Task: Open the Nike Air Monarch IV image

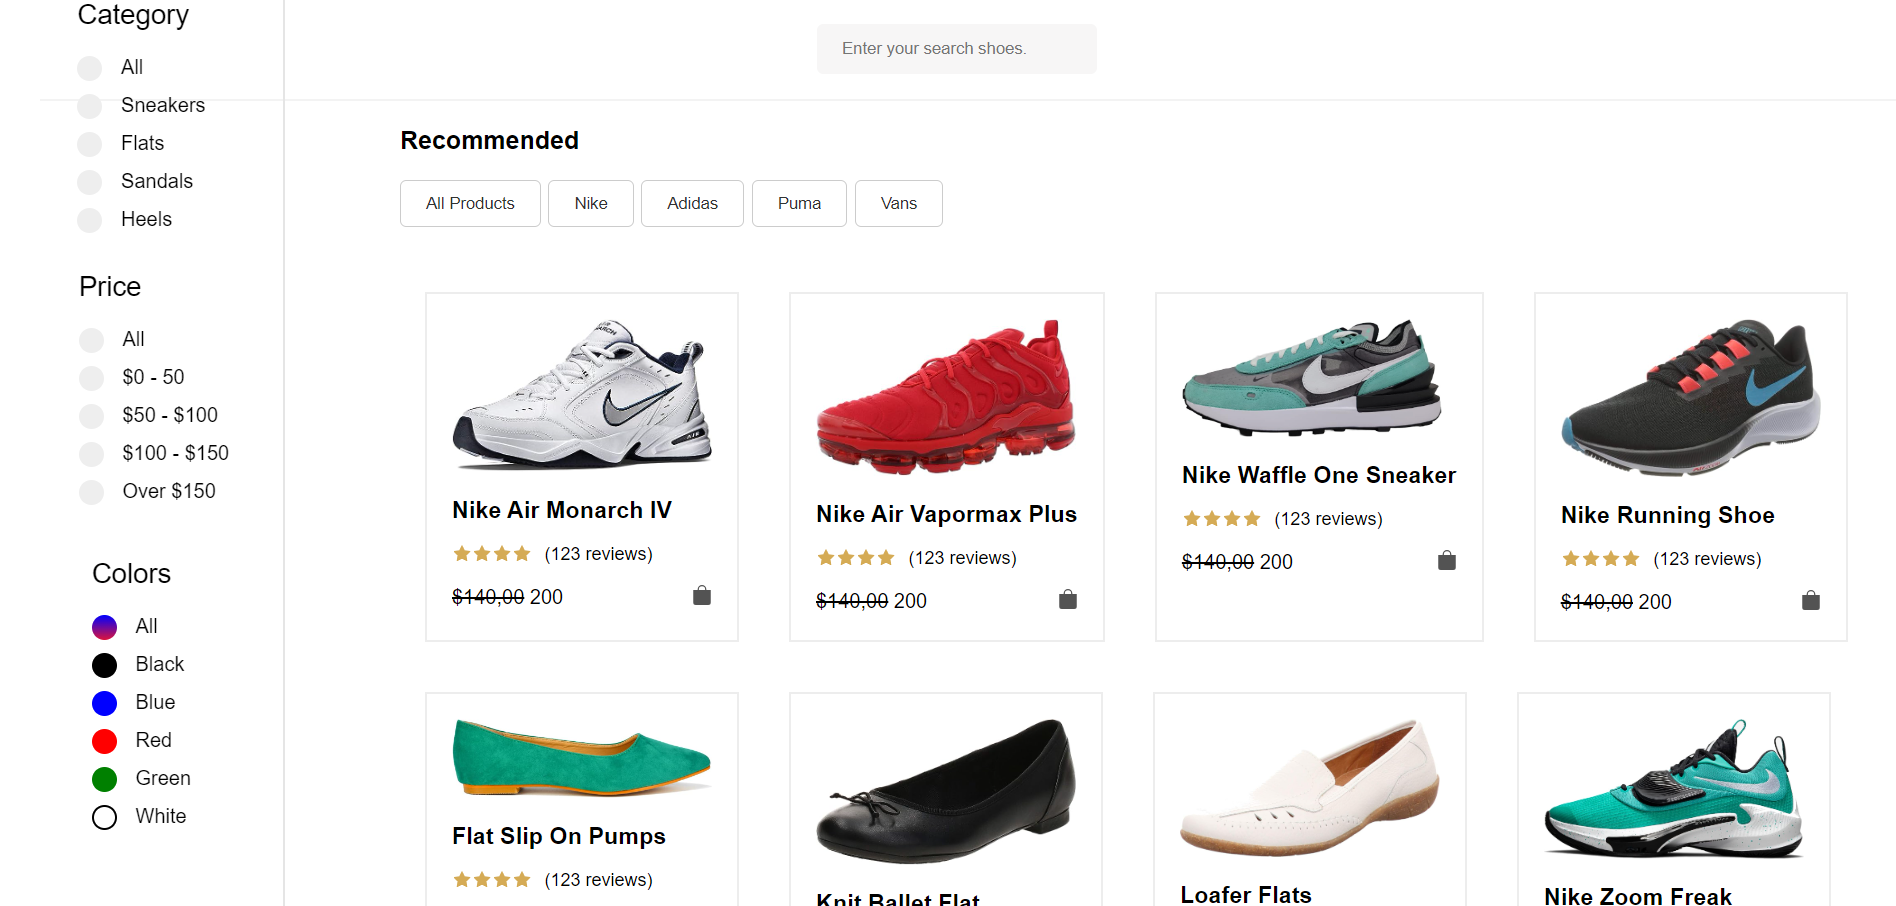Action: click(582, 395)
